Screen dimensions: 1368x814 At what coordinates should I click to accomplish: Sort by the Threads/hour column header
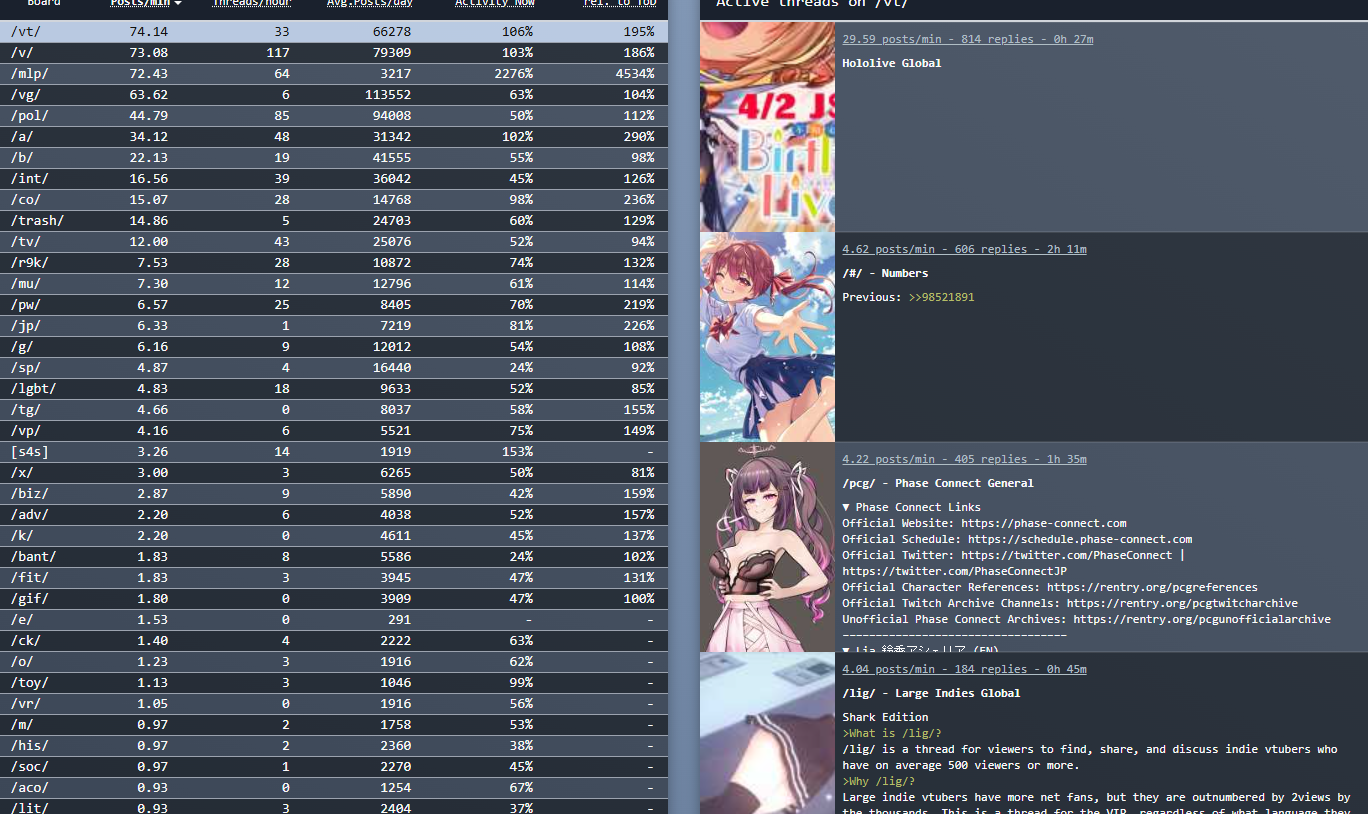pos(250,3)
